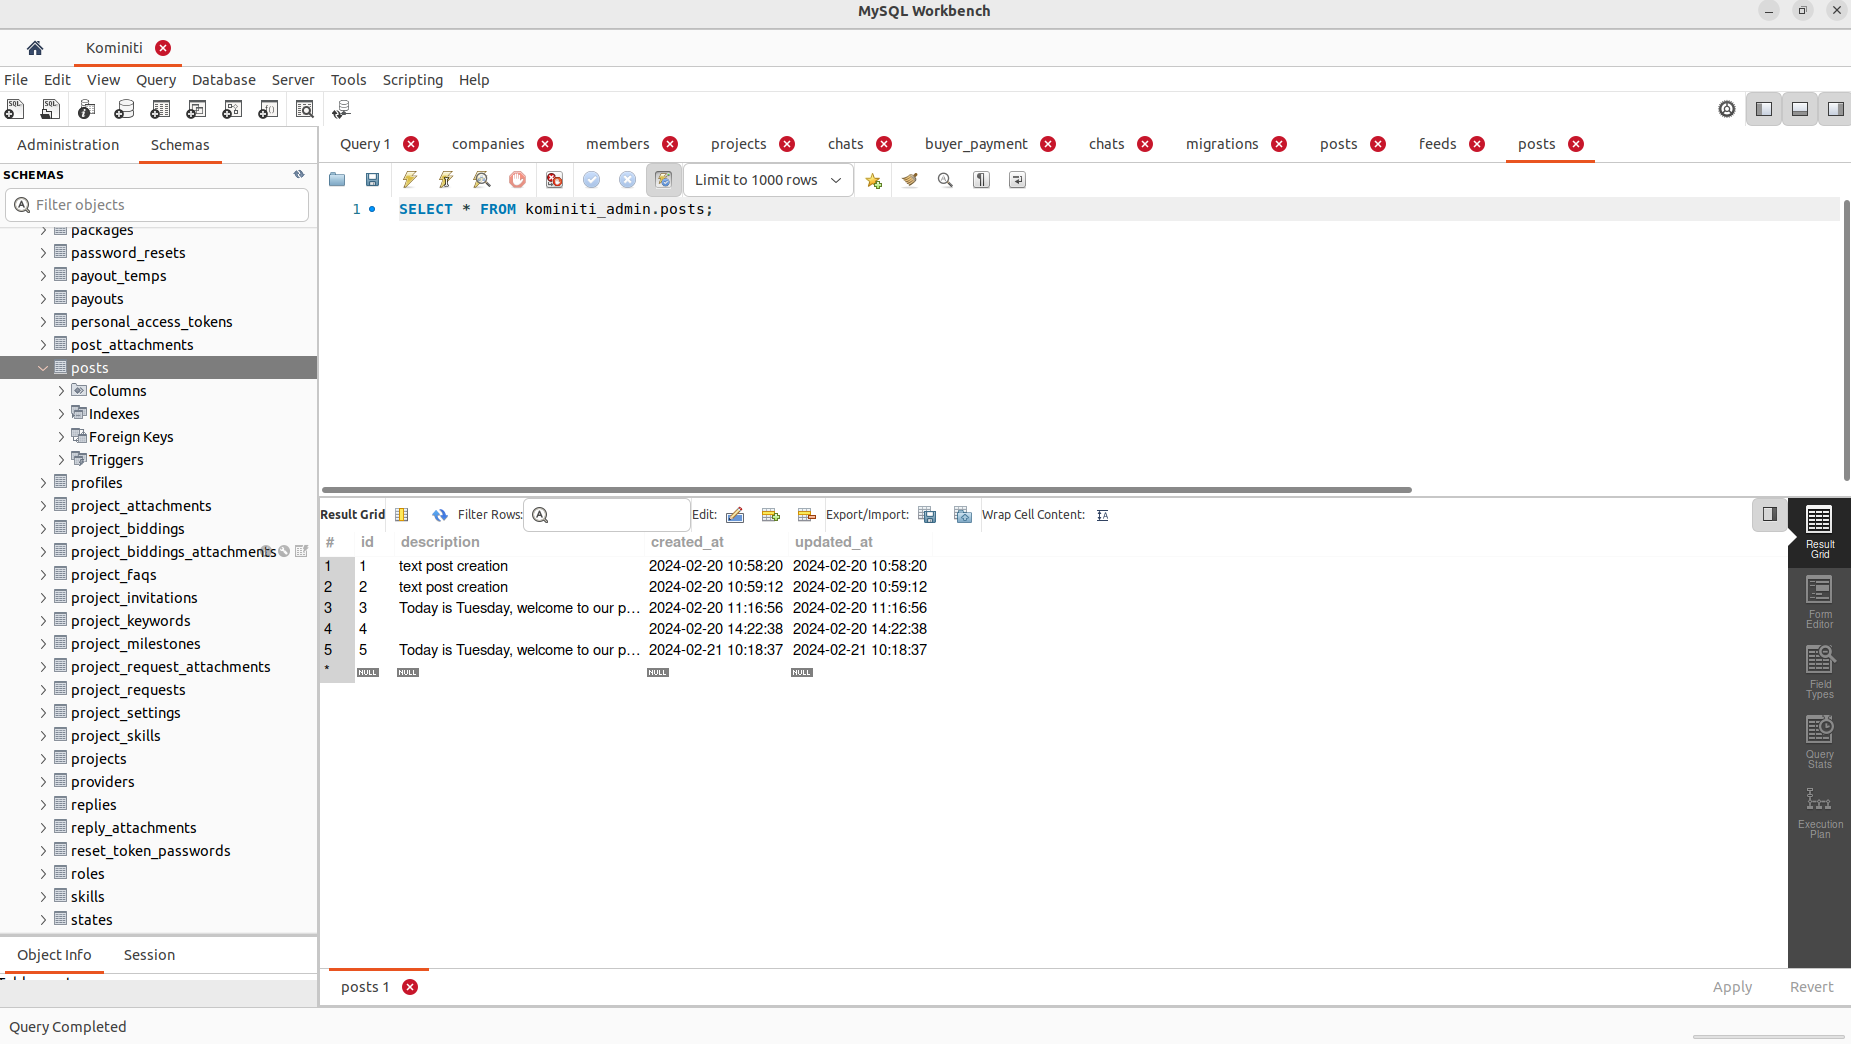Open Field Types panel icon
Image resolution: width=1851 pixels, height=1044 pixels.
(1819, 672)
